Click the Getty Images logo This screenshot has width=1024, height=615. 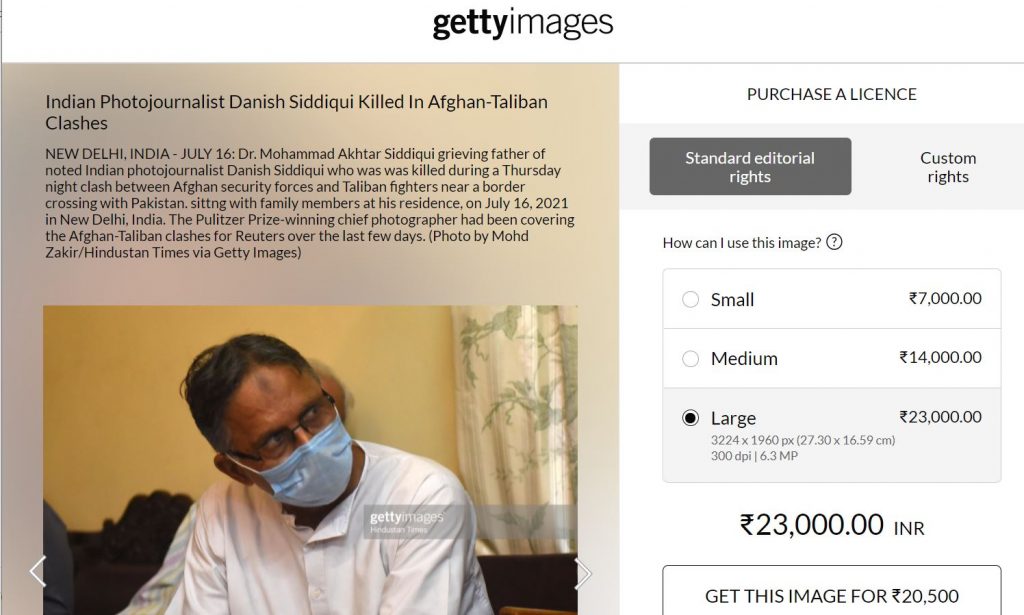(x=522, y=23)
